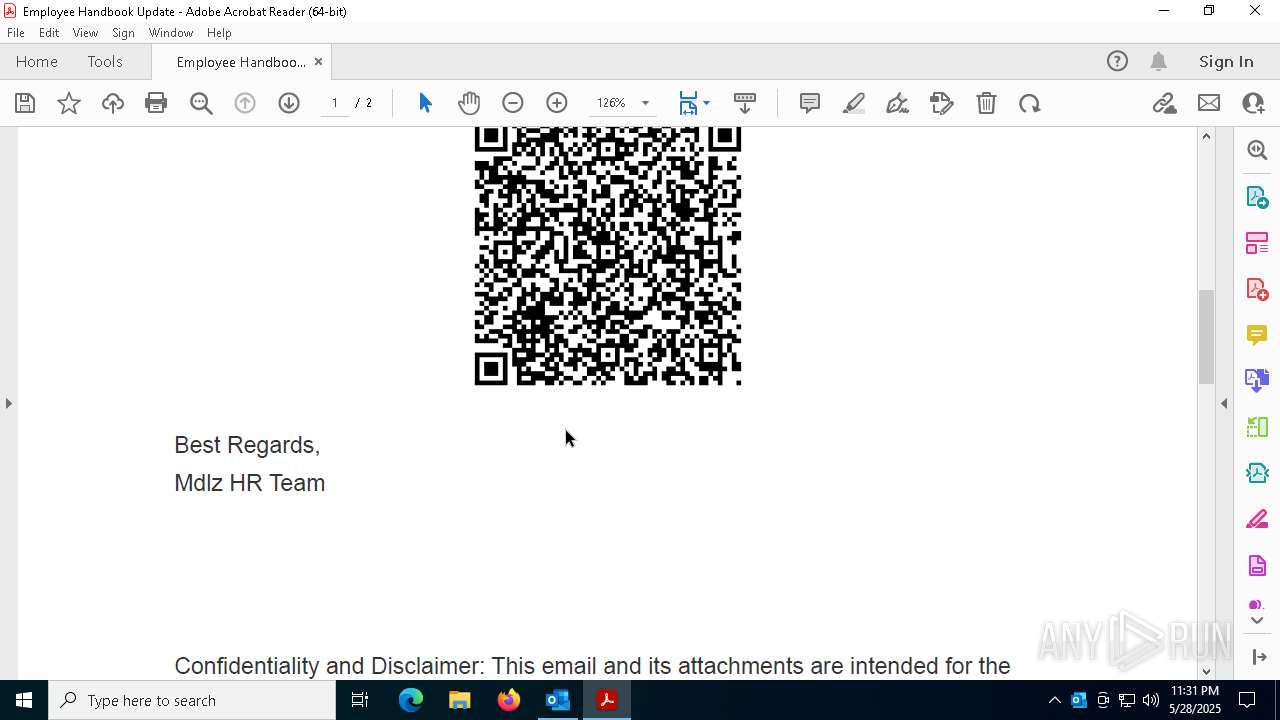Click the Save file icon
The width and height of the screenshot is (1280, 720).
25,103
